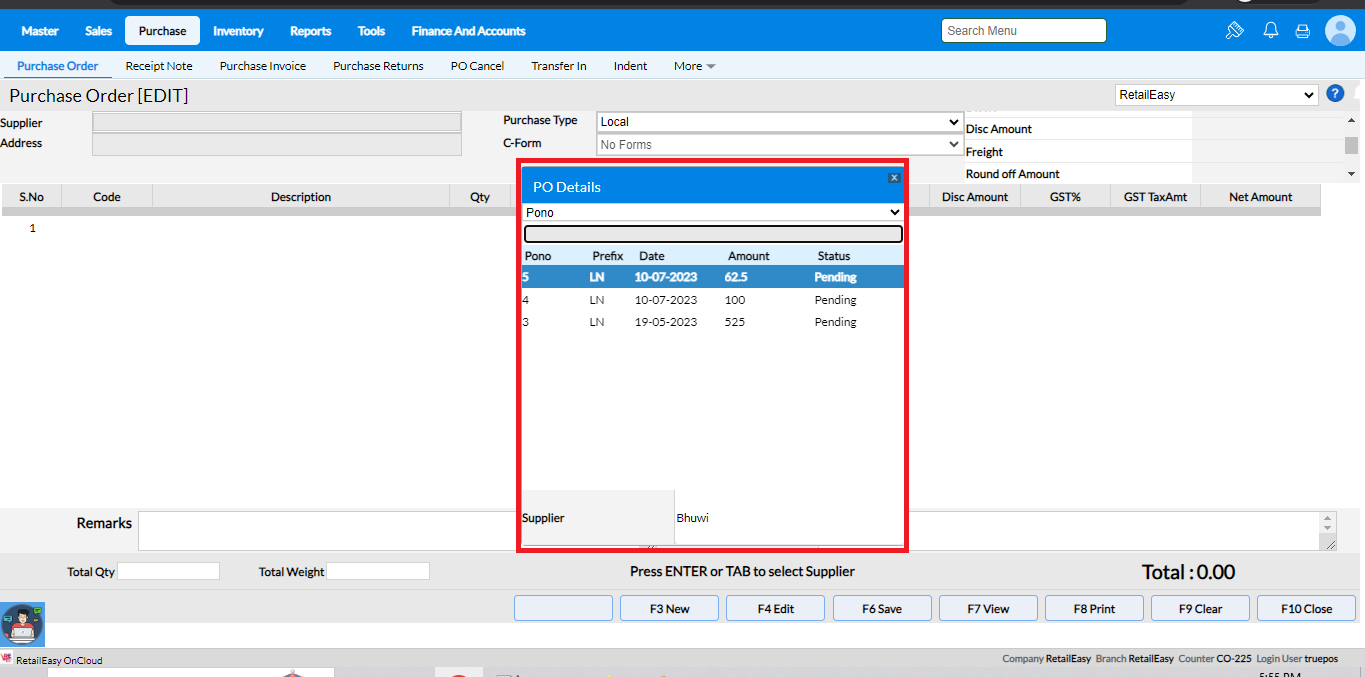Expand the Purchase Type dropdown
Image resolution: width=1365 pixels, height=677 pixels.
coord(780,122)
